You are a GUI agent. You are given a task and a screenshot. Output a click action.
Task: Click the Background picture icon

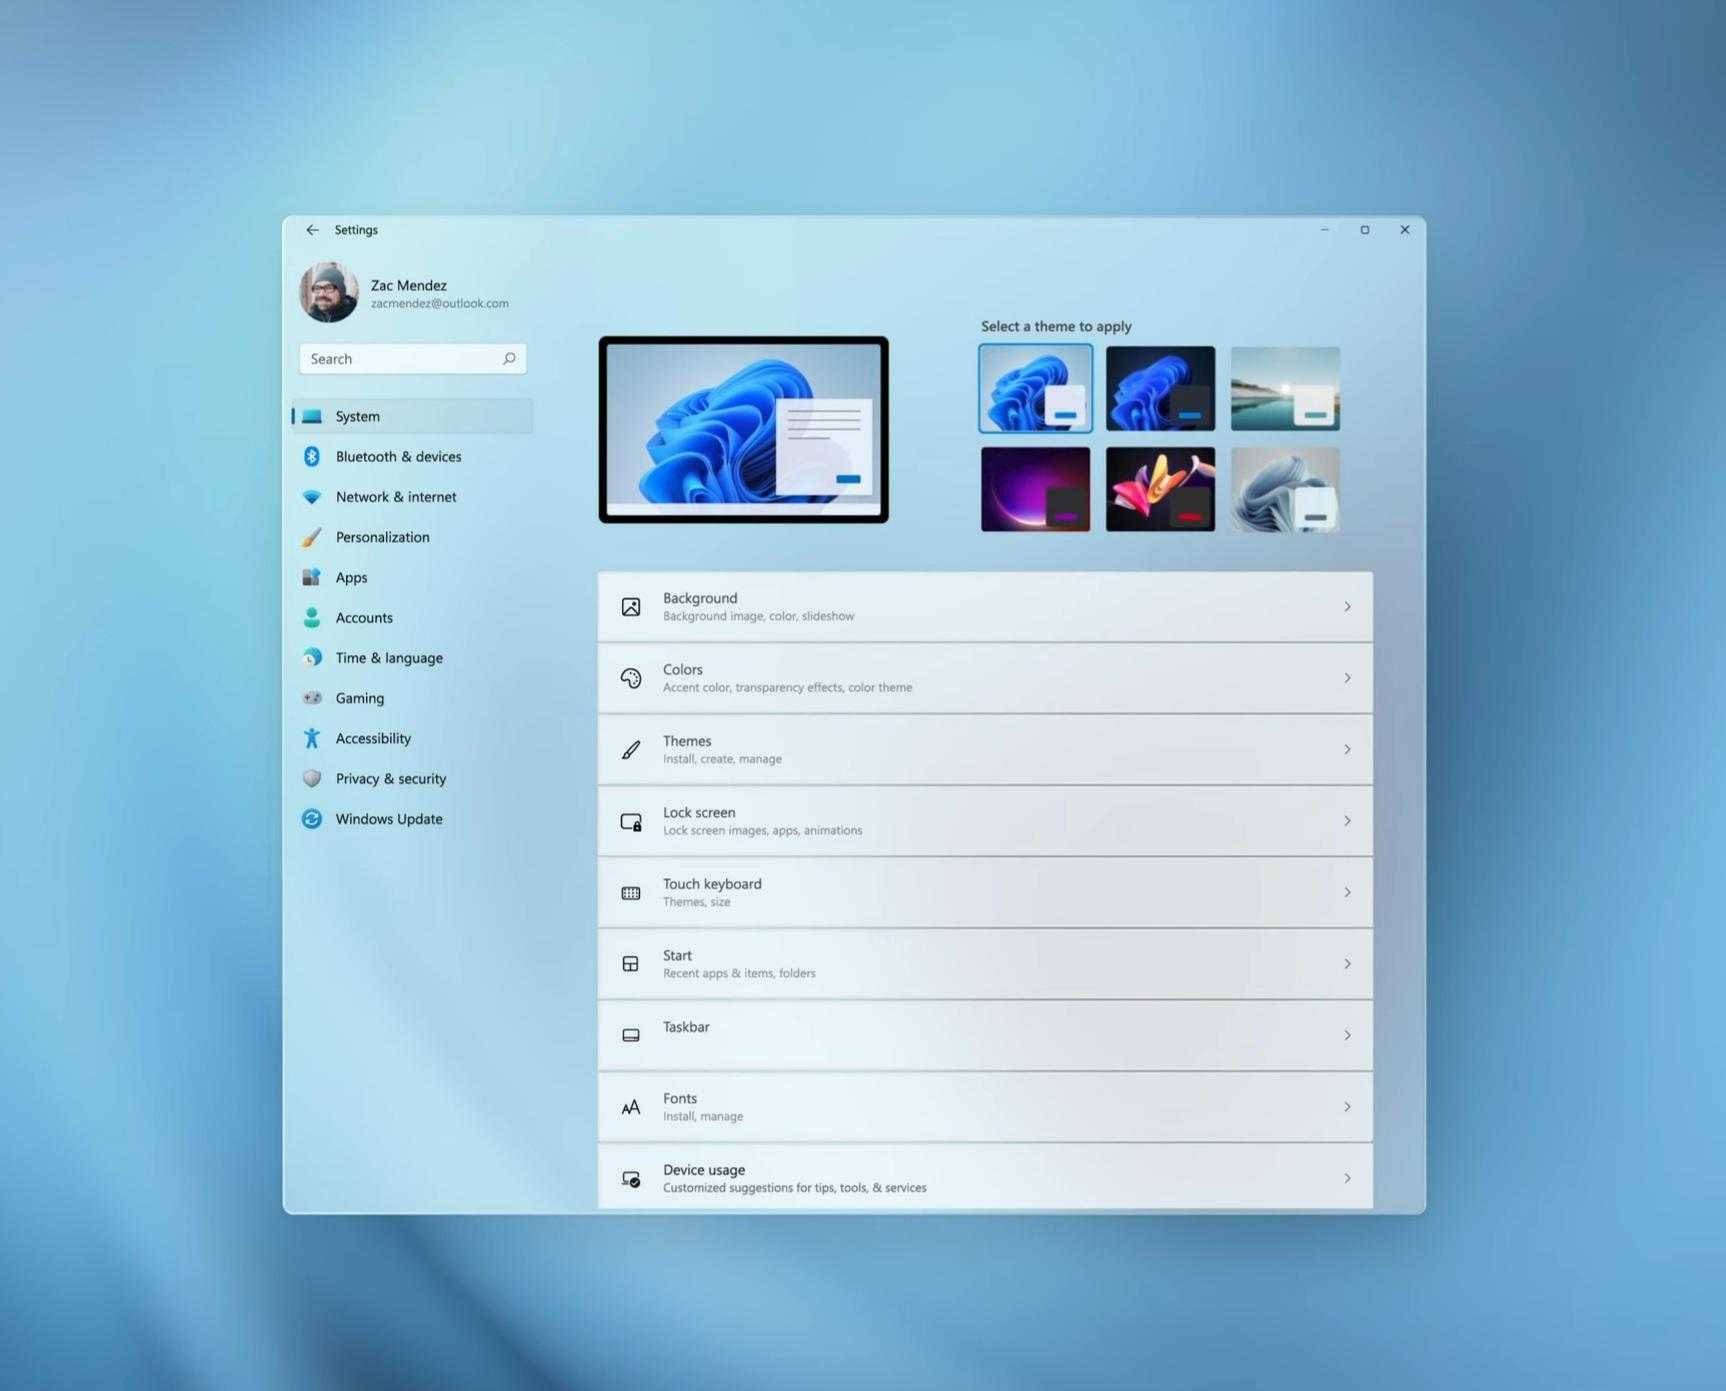(631, 607)
